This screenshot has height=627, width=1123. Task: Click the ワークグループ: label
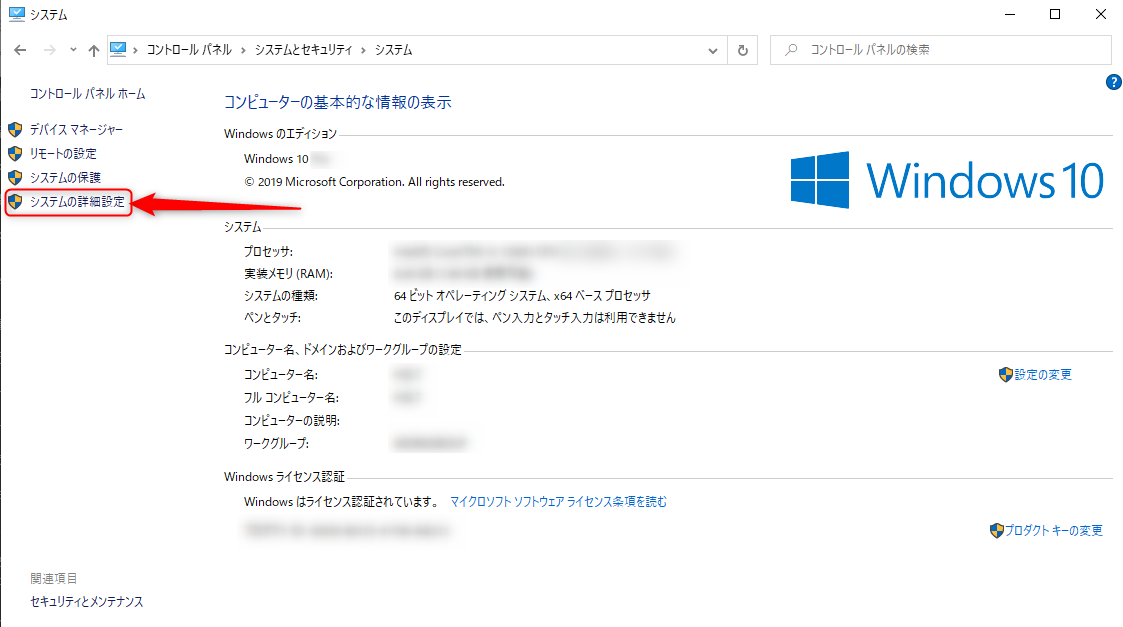point(276,444)
